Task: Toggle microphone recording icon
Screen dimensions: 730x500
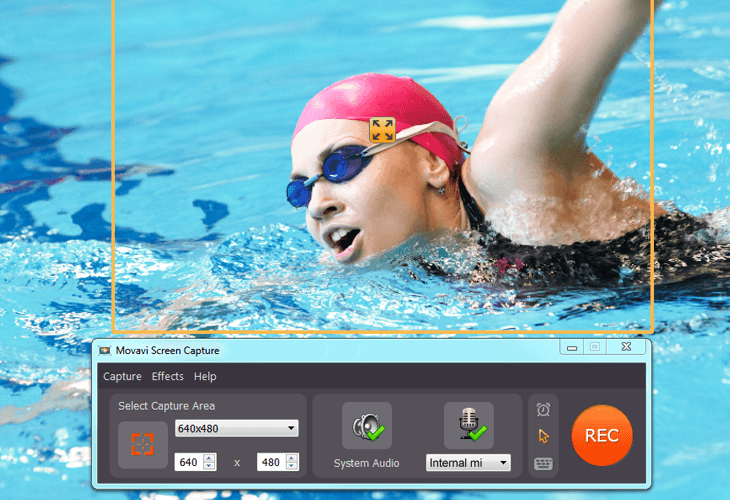Action: coord(469,426)
